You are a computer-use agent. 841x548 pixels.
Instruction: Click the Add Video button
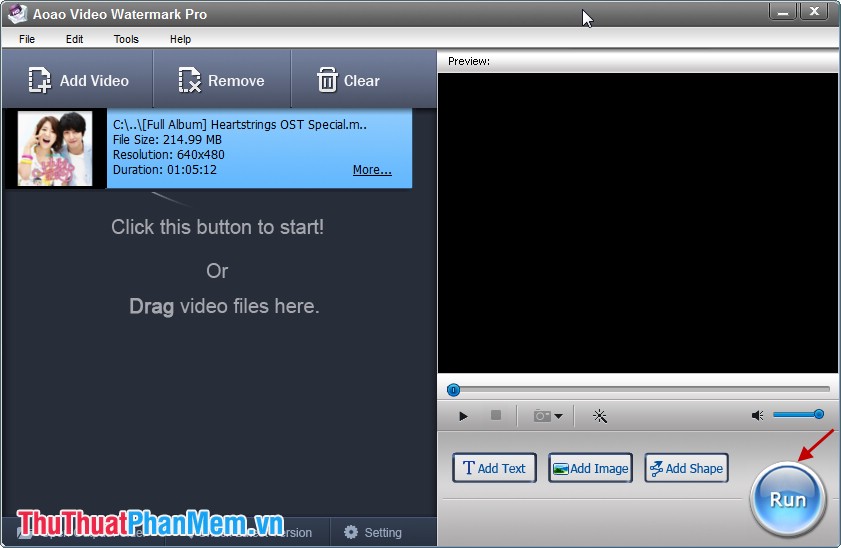78,80
